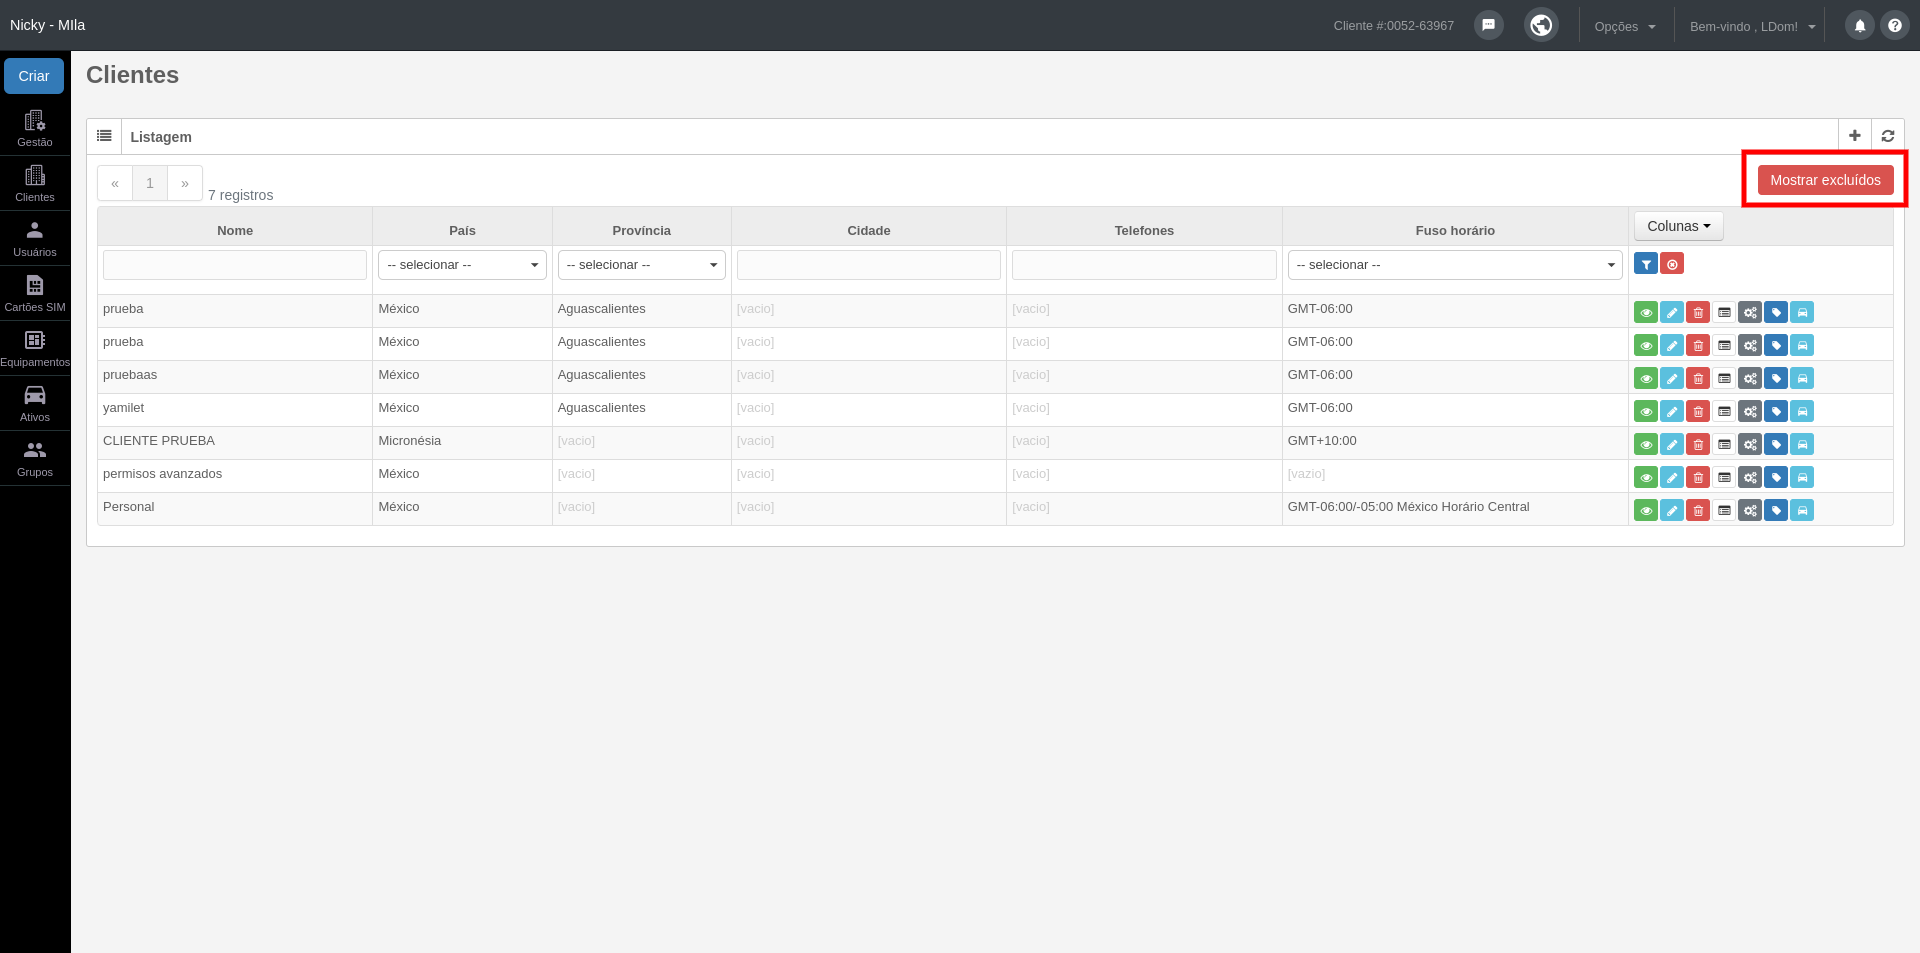Open the Opções menu
1920x953 pixels.
tap(1625, 26)
